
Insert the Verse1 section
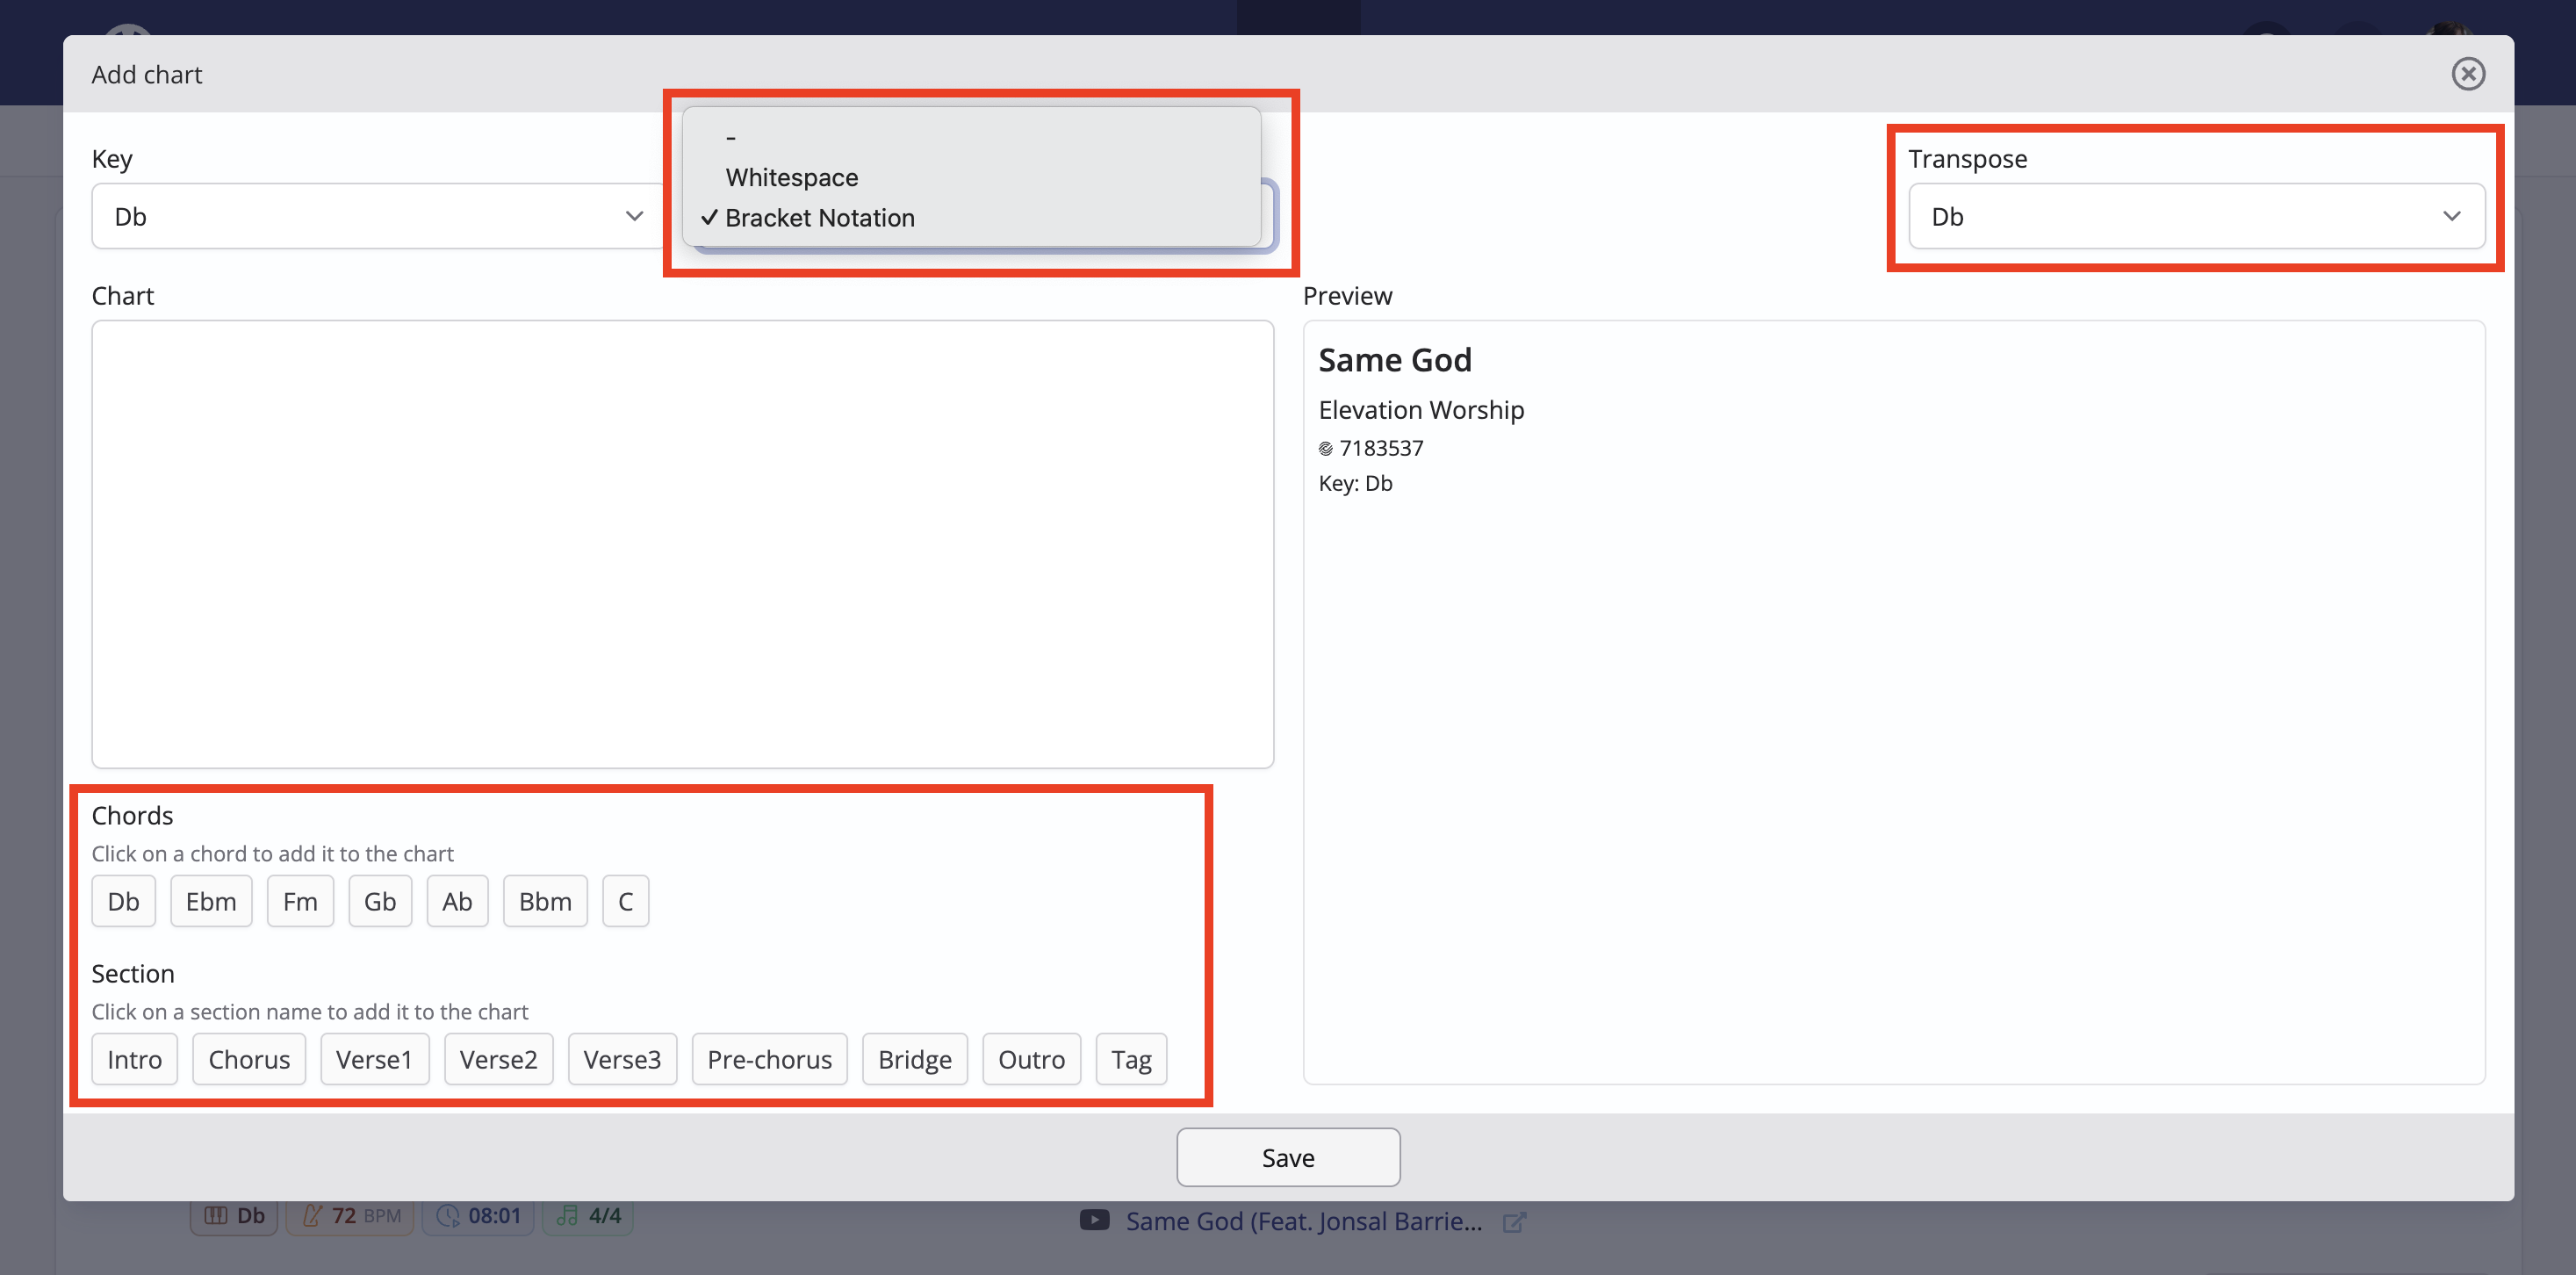tap(374, 1059)
